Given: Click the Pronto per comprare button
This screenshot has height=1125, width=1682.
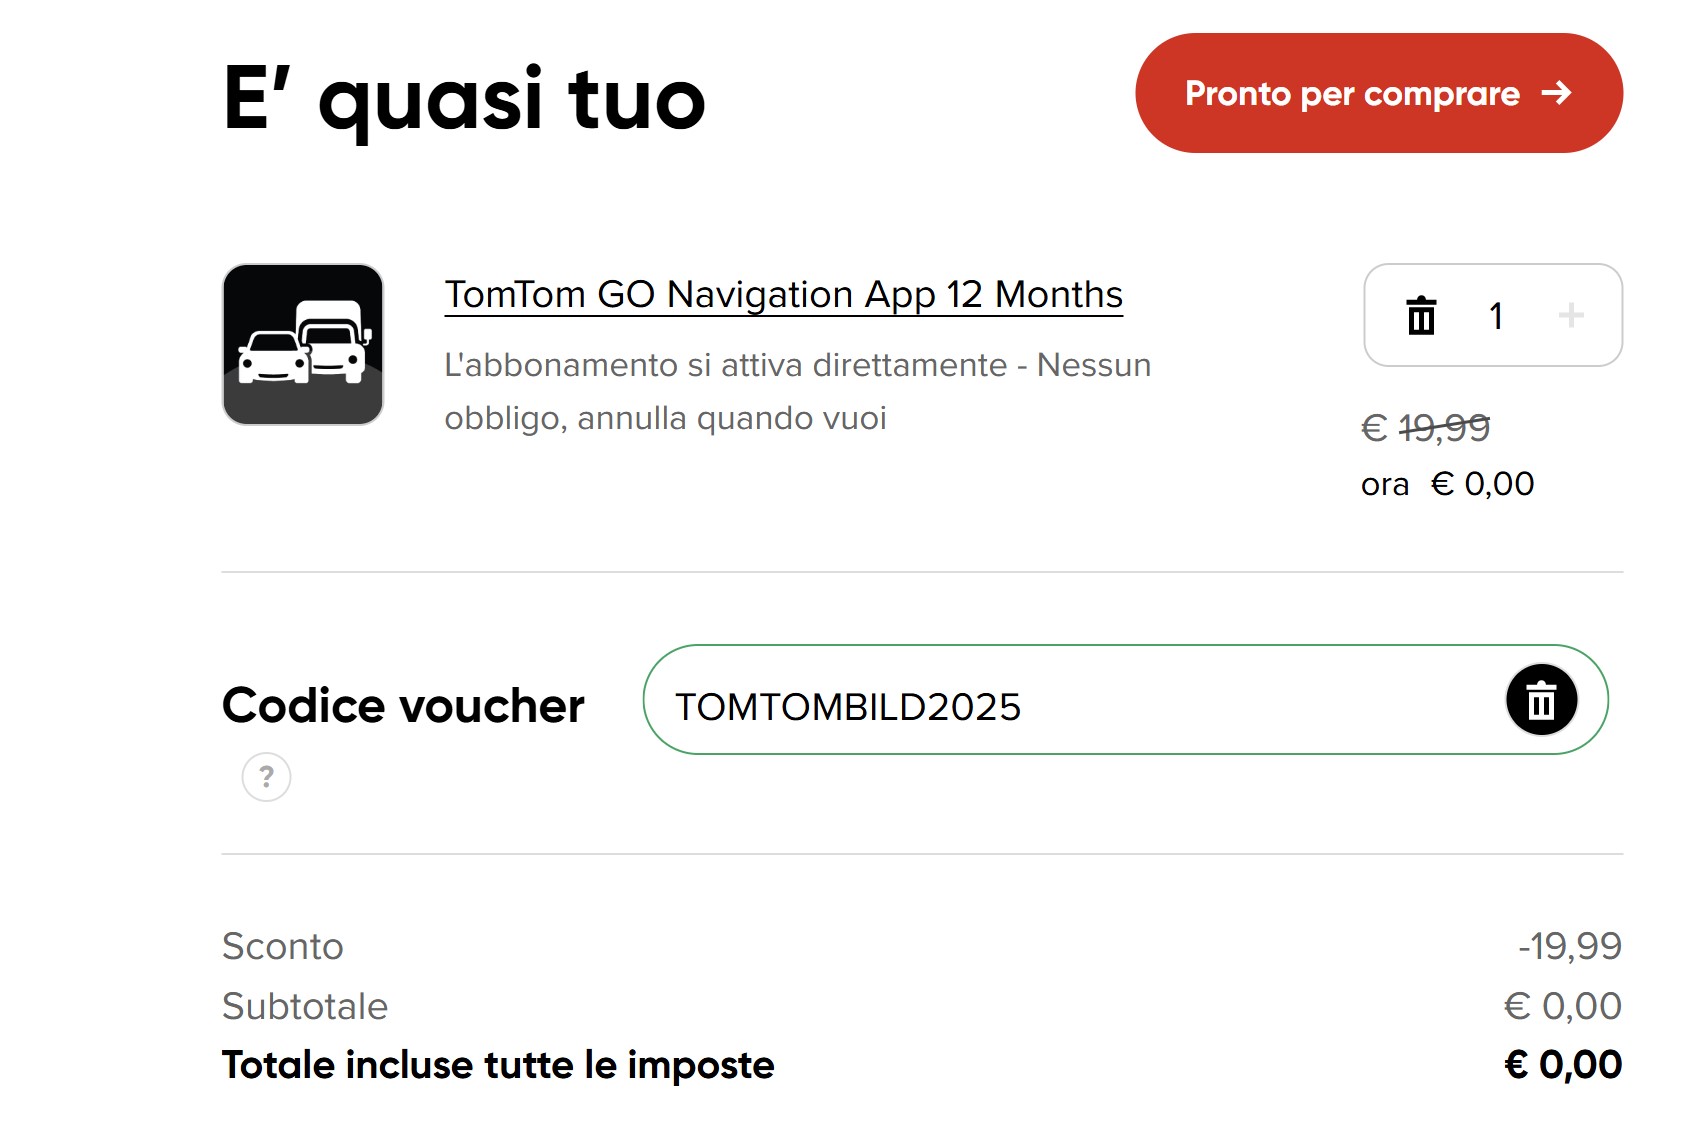Looking at the screenshot, I should (x=1350, y=93).
